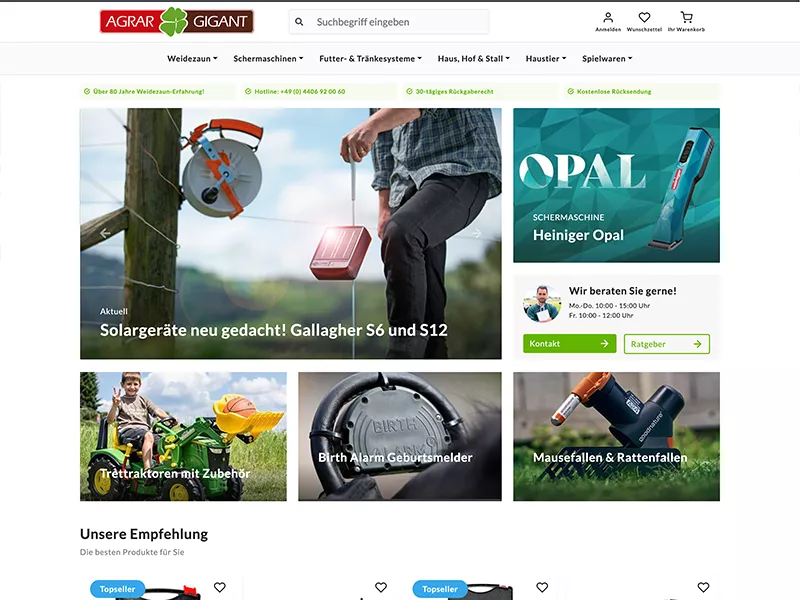The height and width of the screenshot is (600, 800).
Task: Click the arrow inside Ratgeber button
Action: pos(698,344)
